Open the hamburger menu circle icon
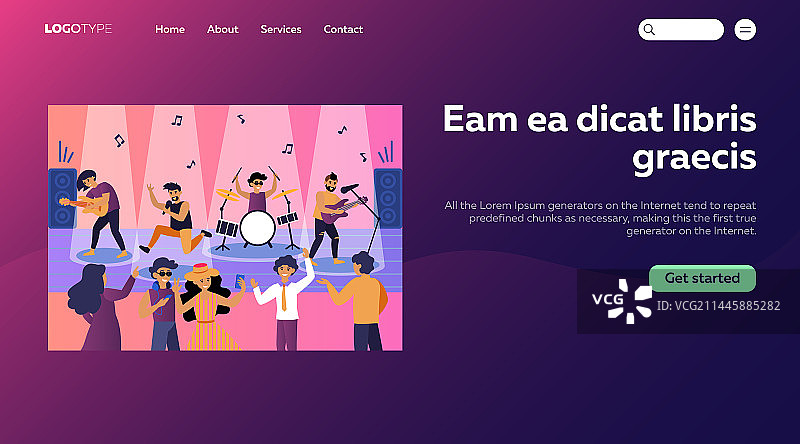The image size is (800, 444). pos(745,30)
